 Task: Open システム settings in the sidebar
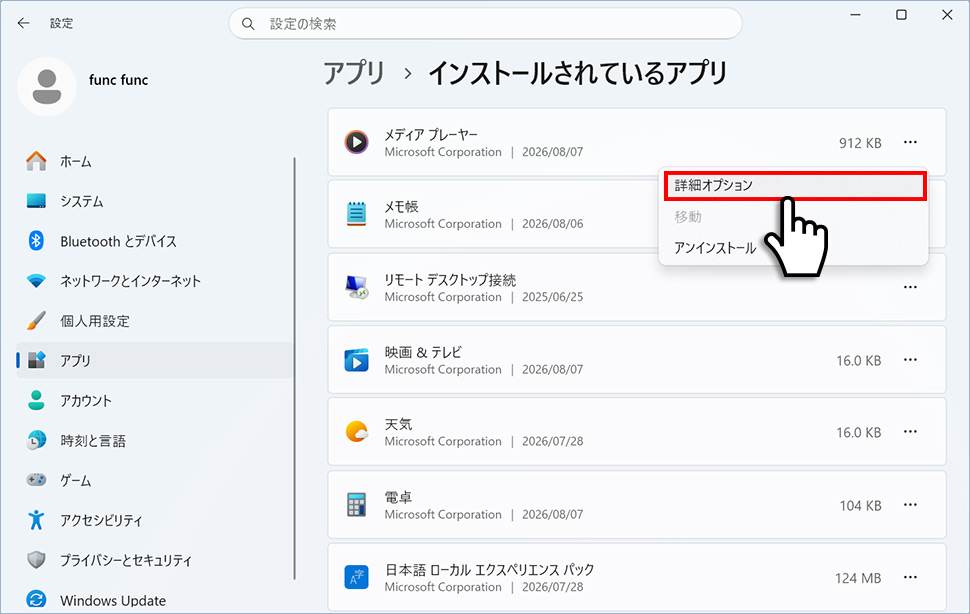pos(155,201)
